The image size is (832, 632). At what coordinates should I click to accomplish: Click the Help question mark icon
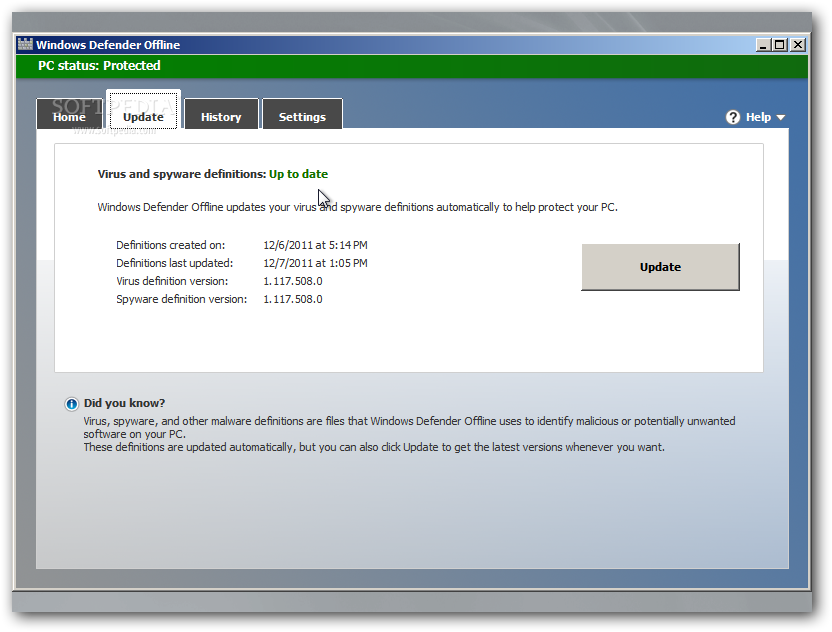click(733, 117)
